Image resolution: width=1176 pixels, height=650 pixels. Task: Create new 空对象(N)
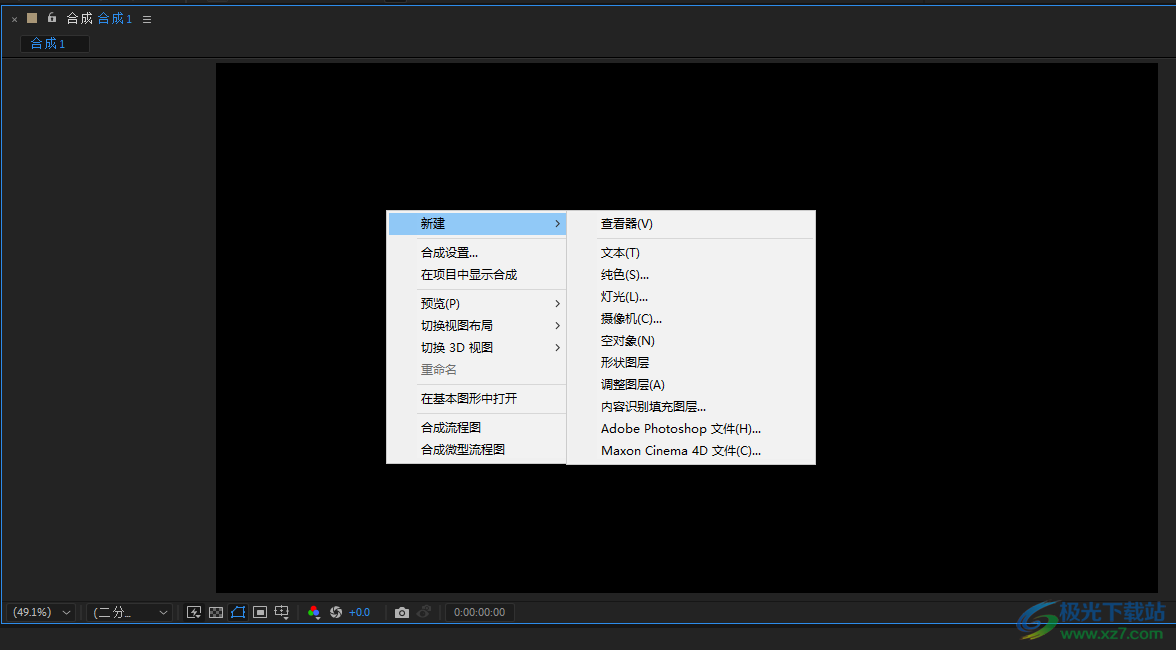(x=691, y=340)
